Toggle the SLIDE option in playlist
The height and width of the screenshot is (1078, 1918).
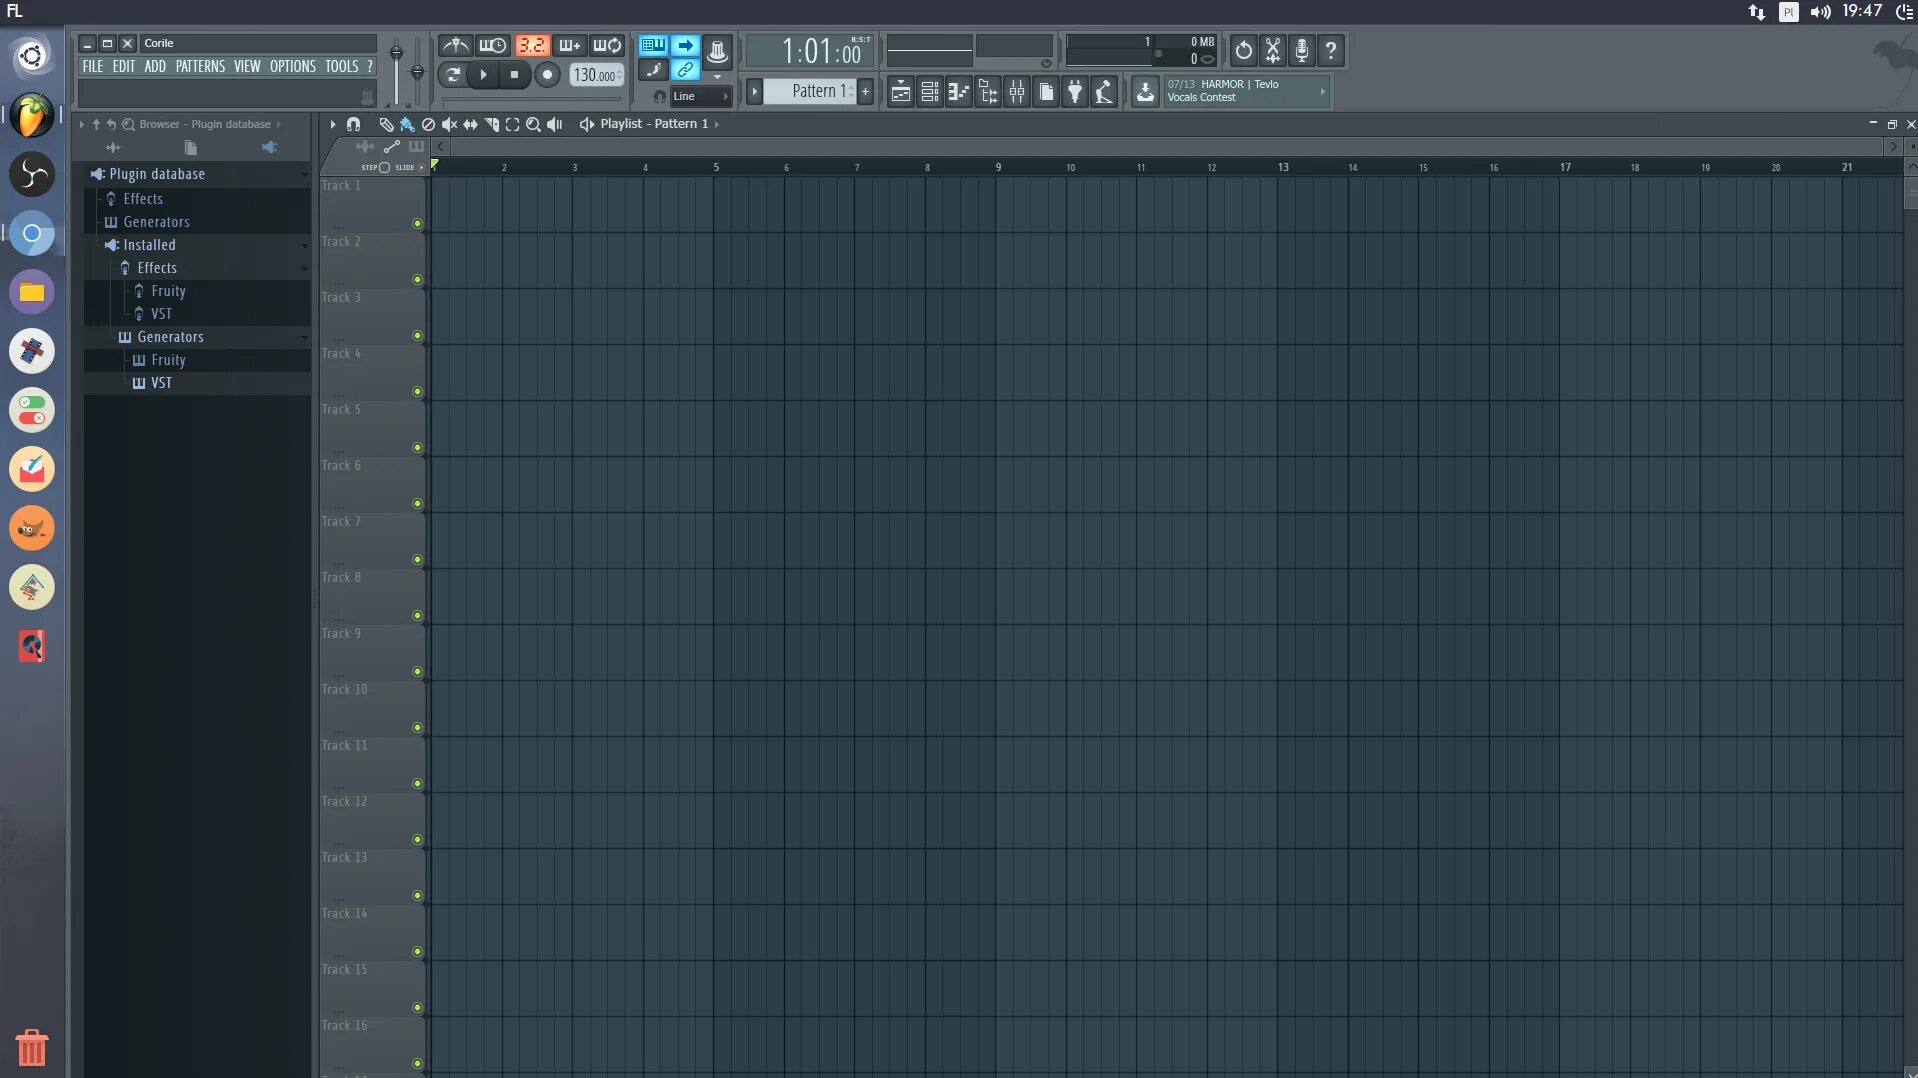point(409,167)
